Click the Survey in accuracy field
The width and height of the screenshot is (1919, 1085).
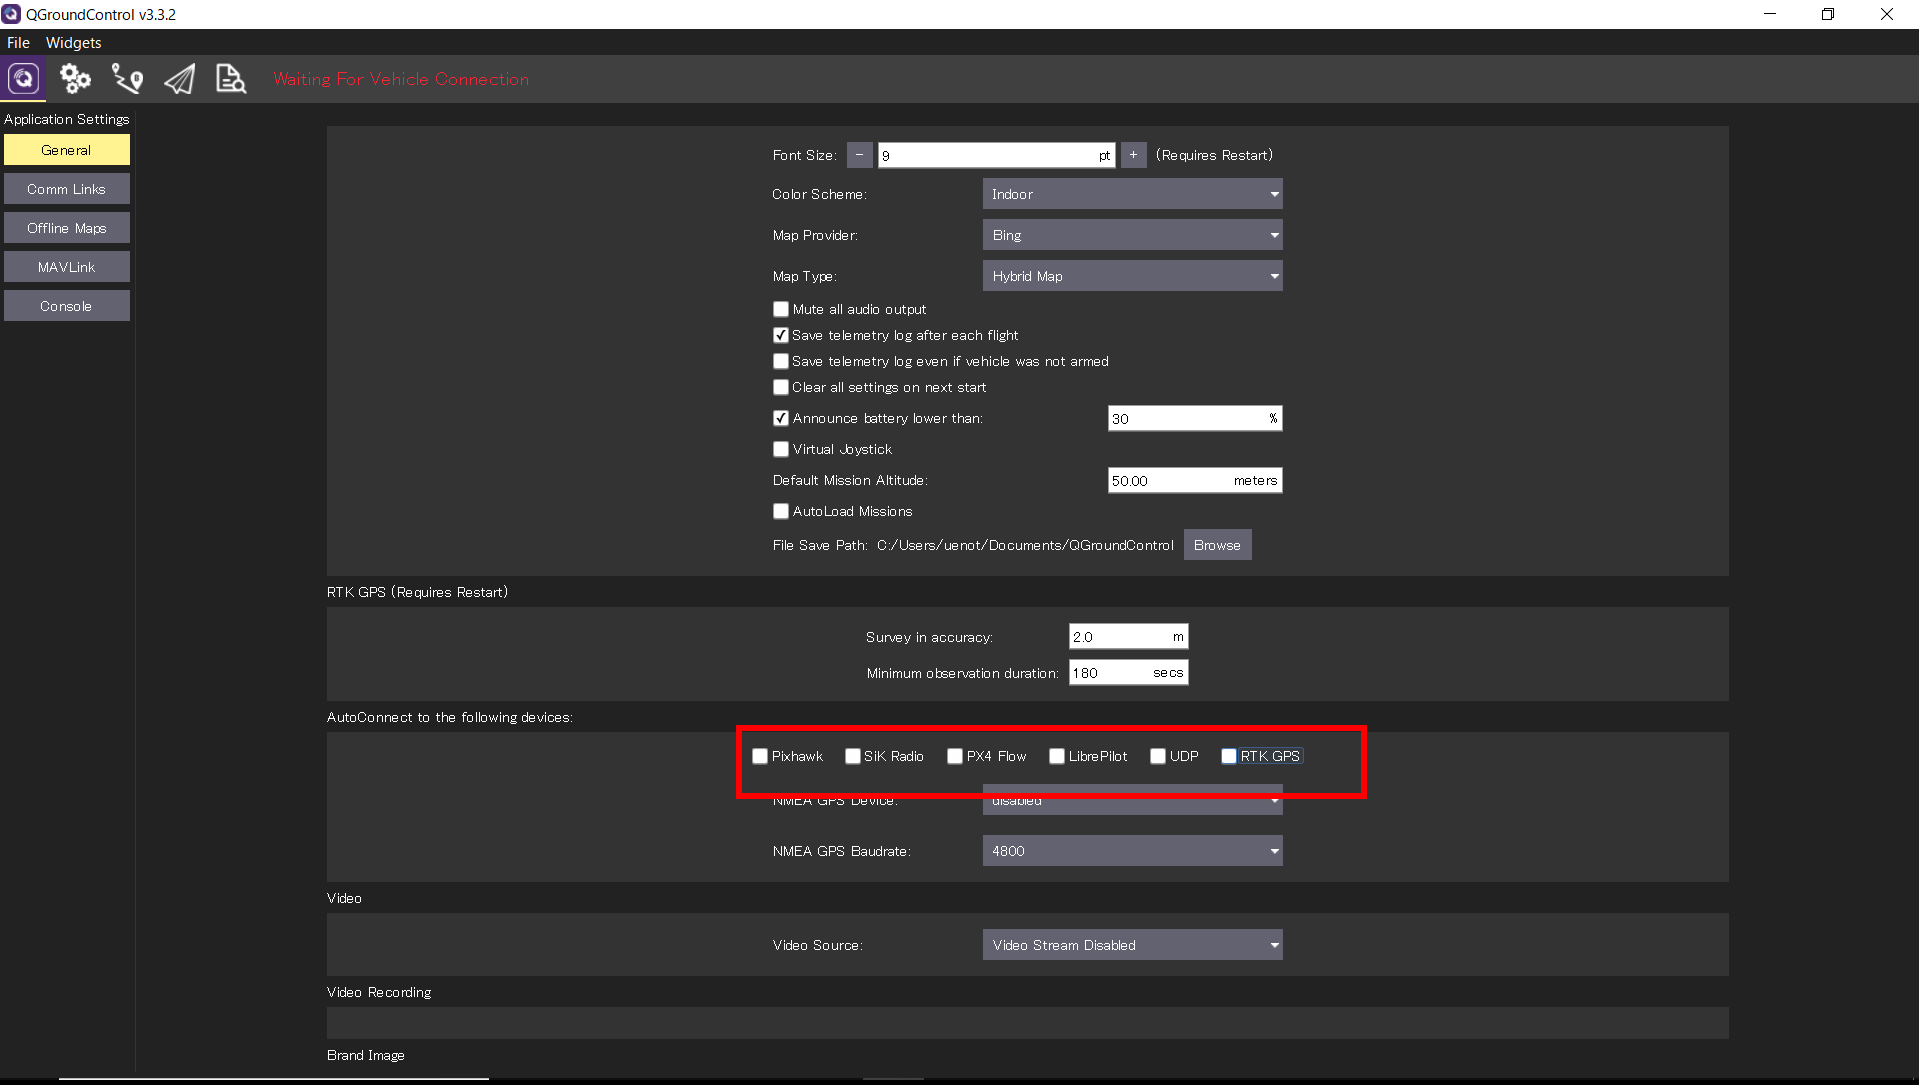tap(1128, 636)
